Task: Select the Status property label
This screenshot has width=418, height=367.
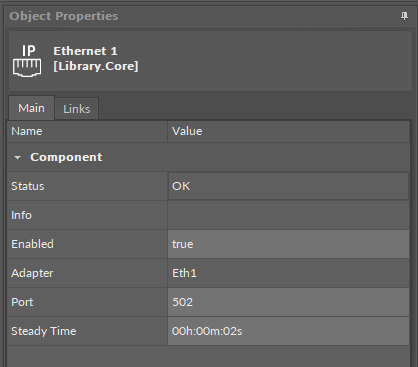Action: [x=28, y=186]
